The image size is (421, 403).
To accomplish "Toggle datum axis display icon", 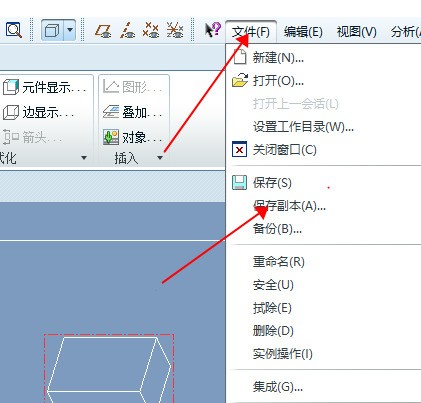I will 127,30.
